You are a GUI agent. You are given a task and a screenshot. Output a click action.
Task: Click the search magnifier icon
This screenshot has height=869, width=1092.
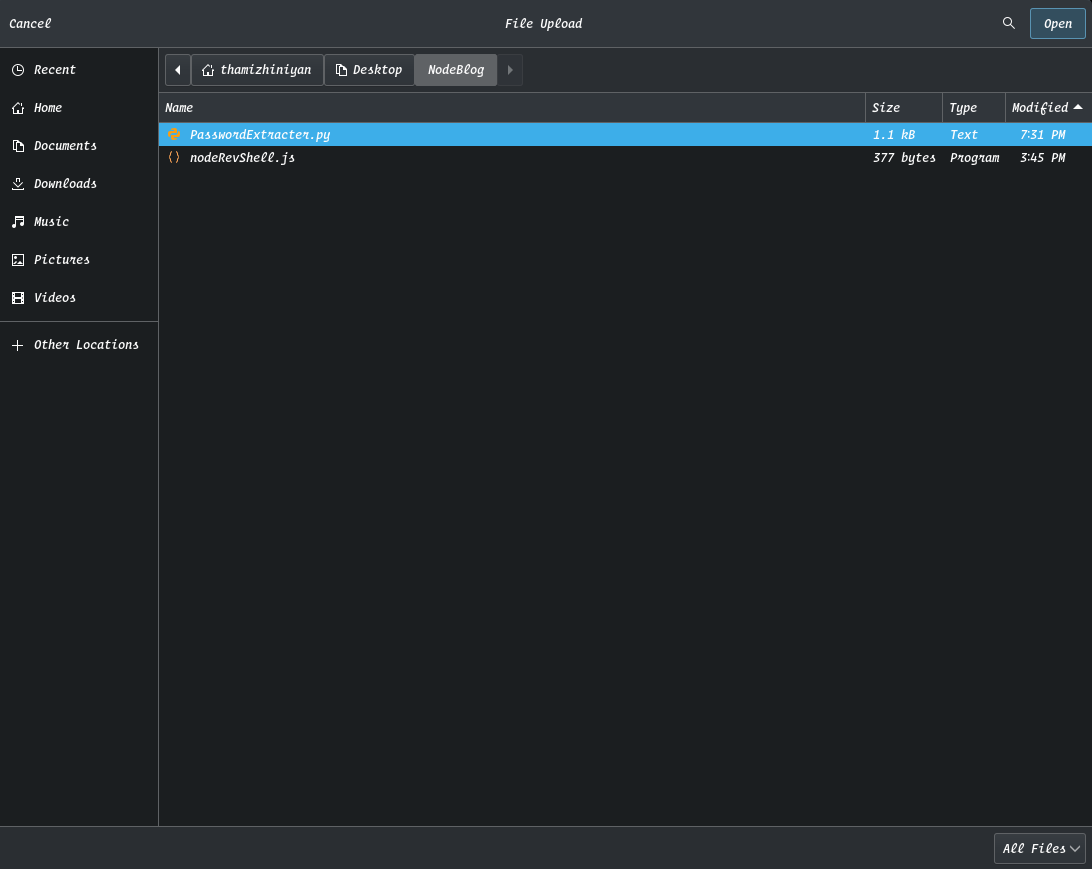pos(1009,23)
